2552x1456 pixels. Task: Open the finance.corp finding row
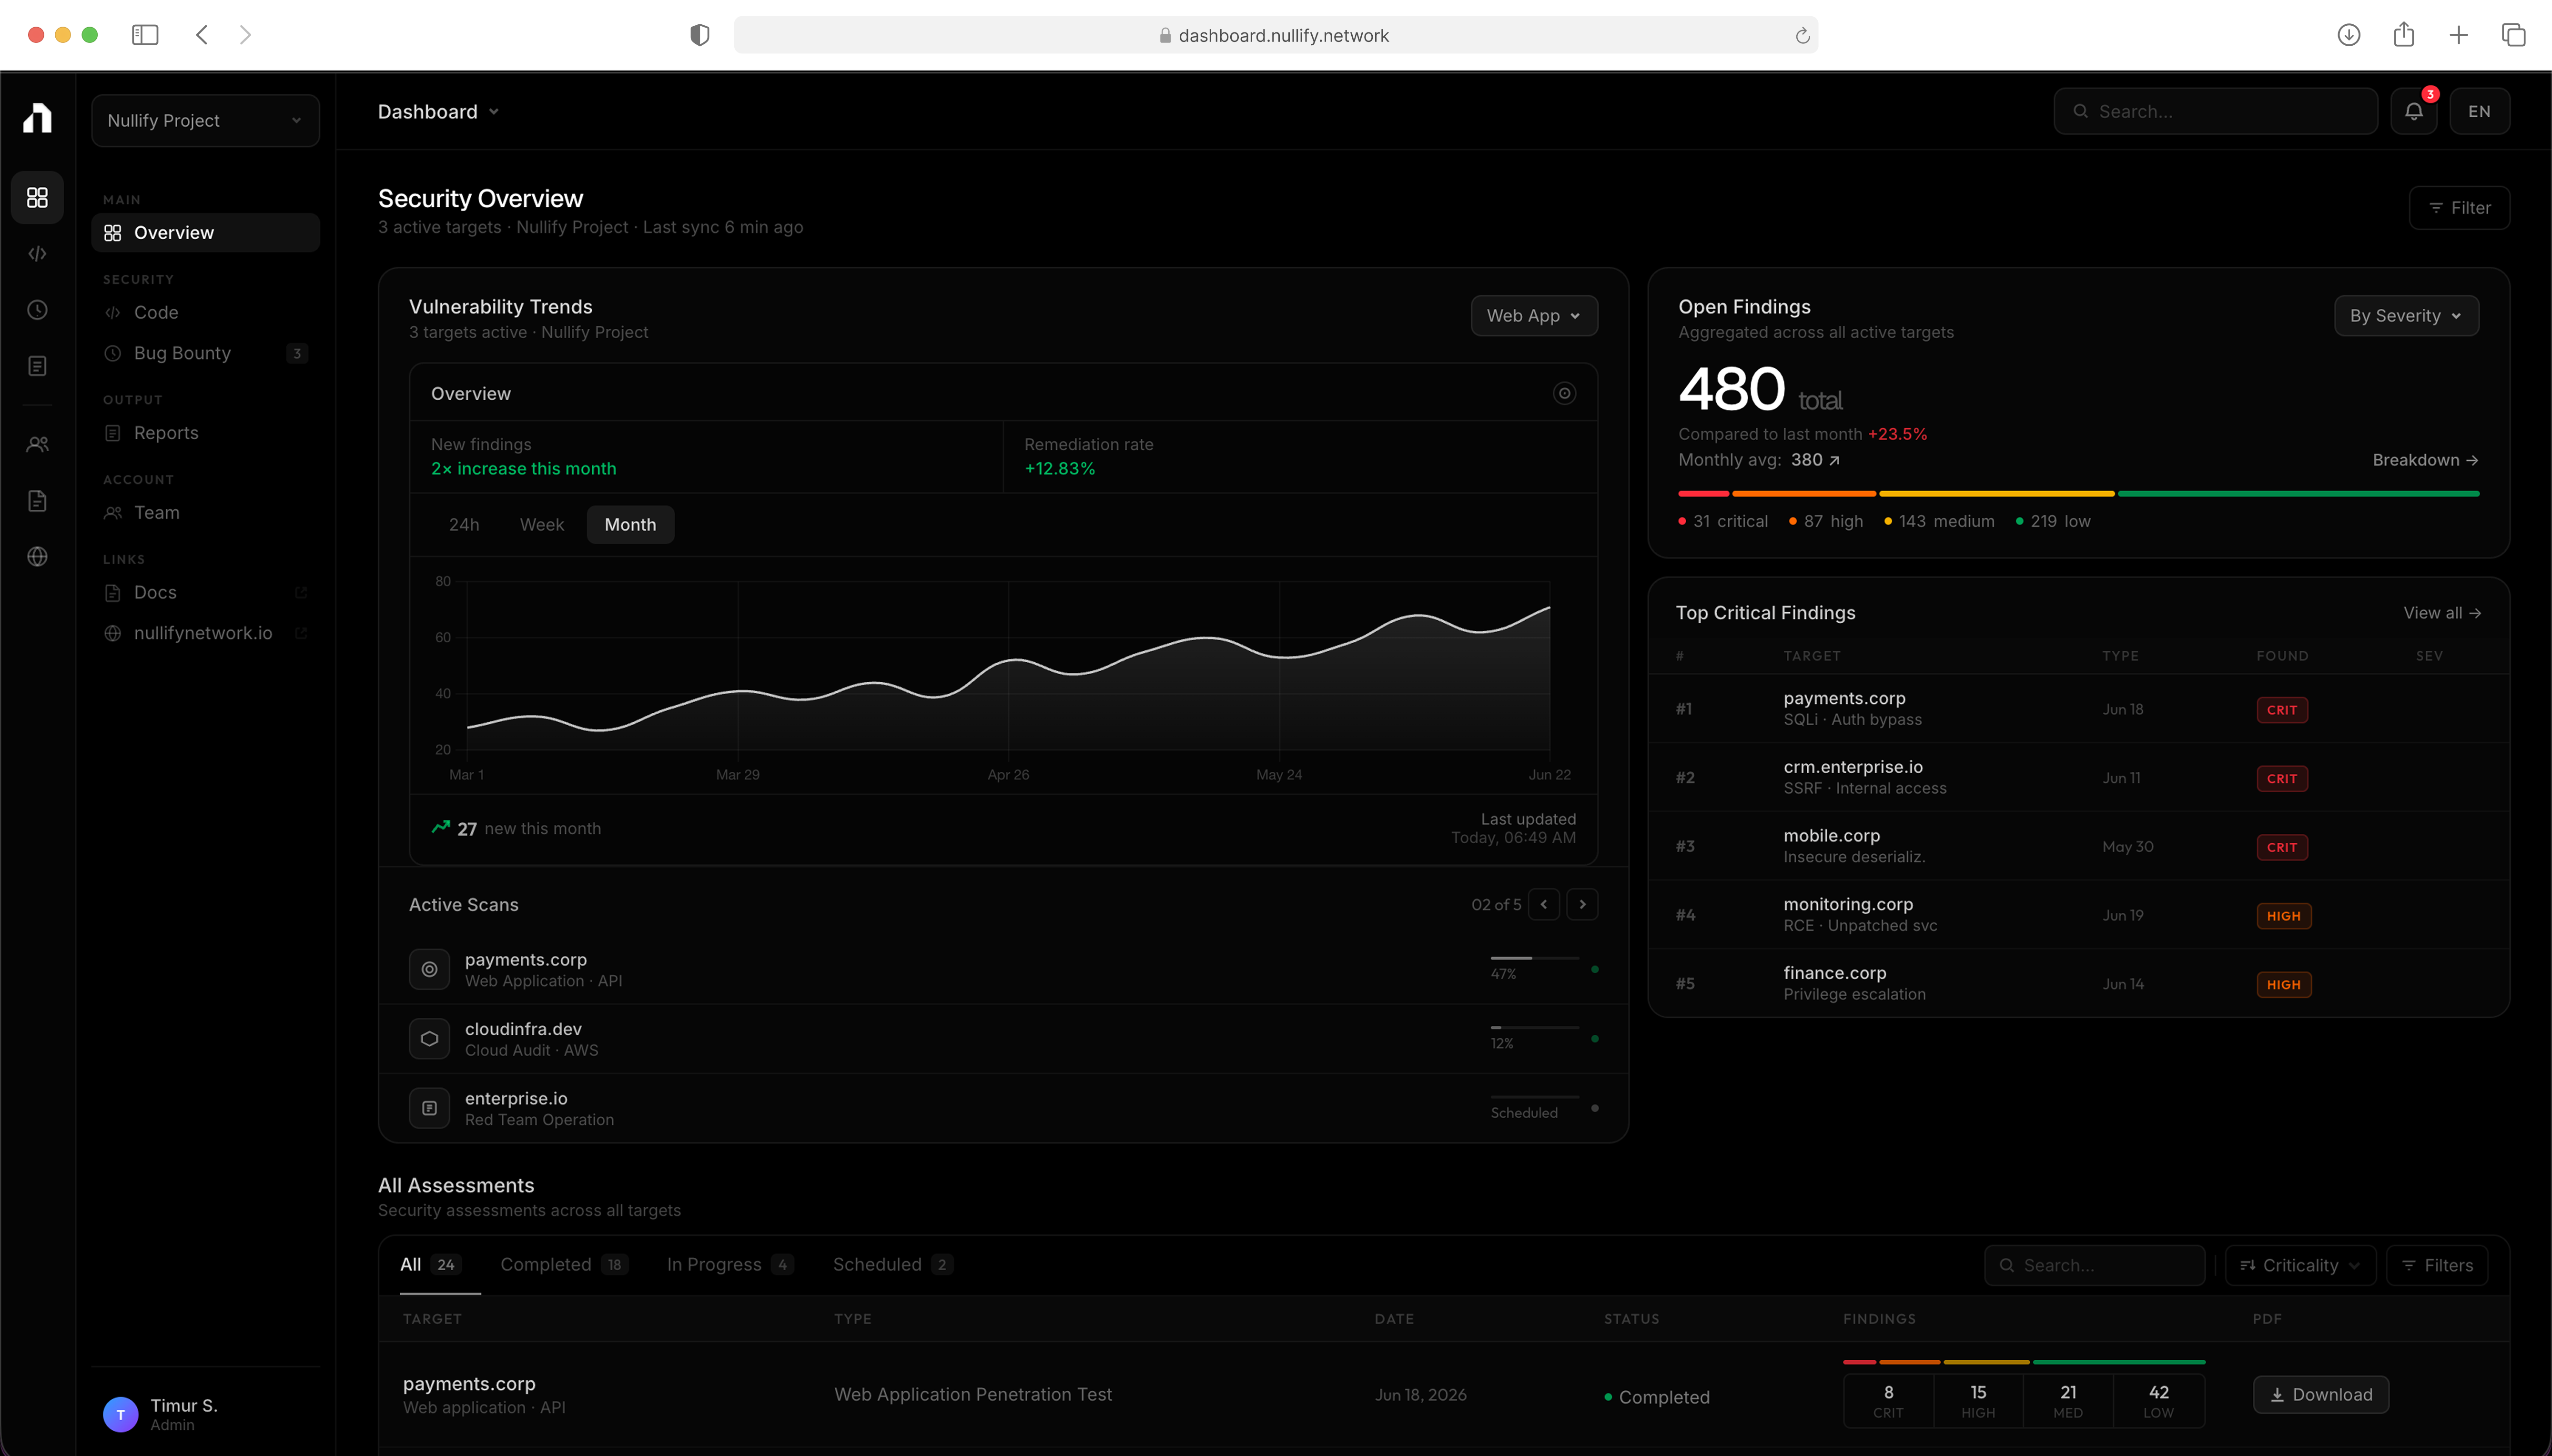tap(2078, 983)
